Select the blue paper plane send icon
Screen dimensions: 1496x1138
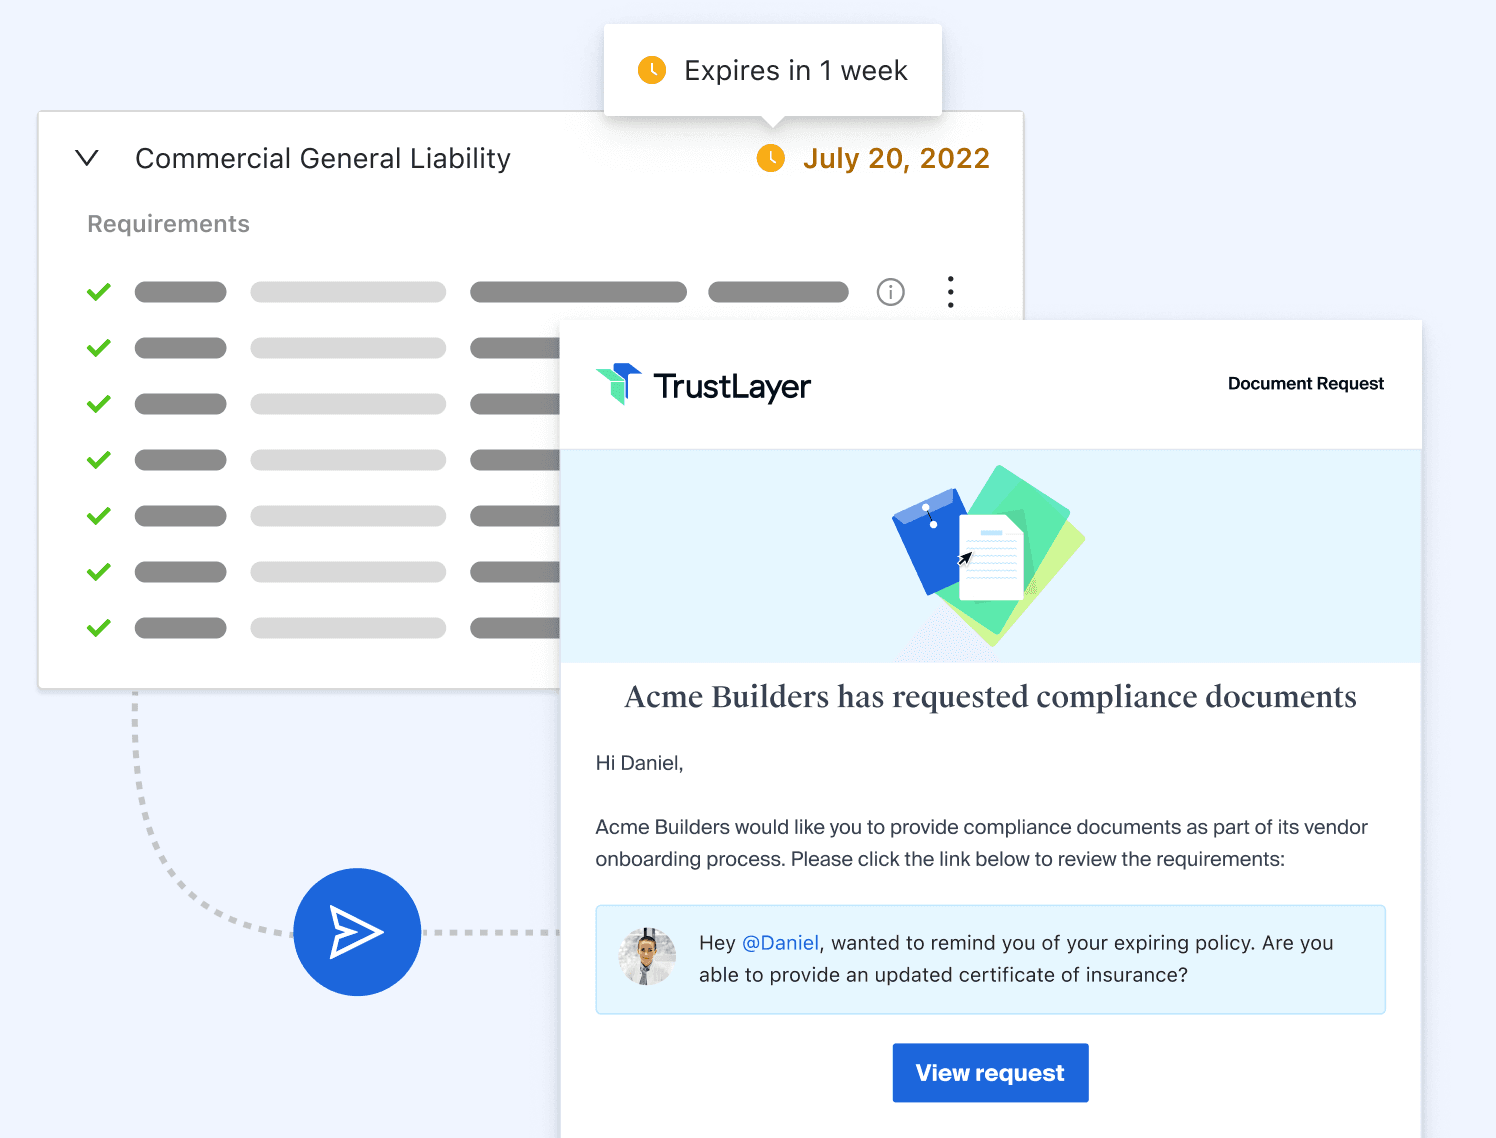tap(357, 932)
